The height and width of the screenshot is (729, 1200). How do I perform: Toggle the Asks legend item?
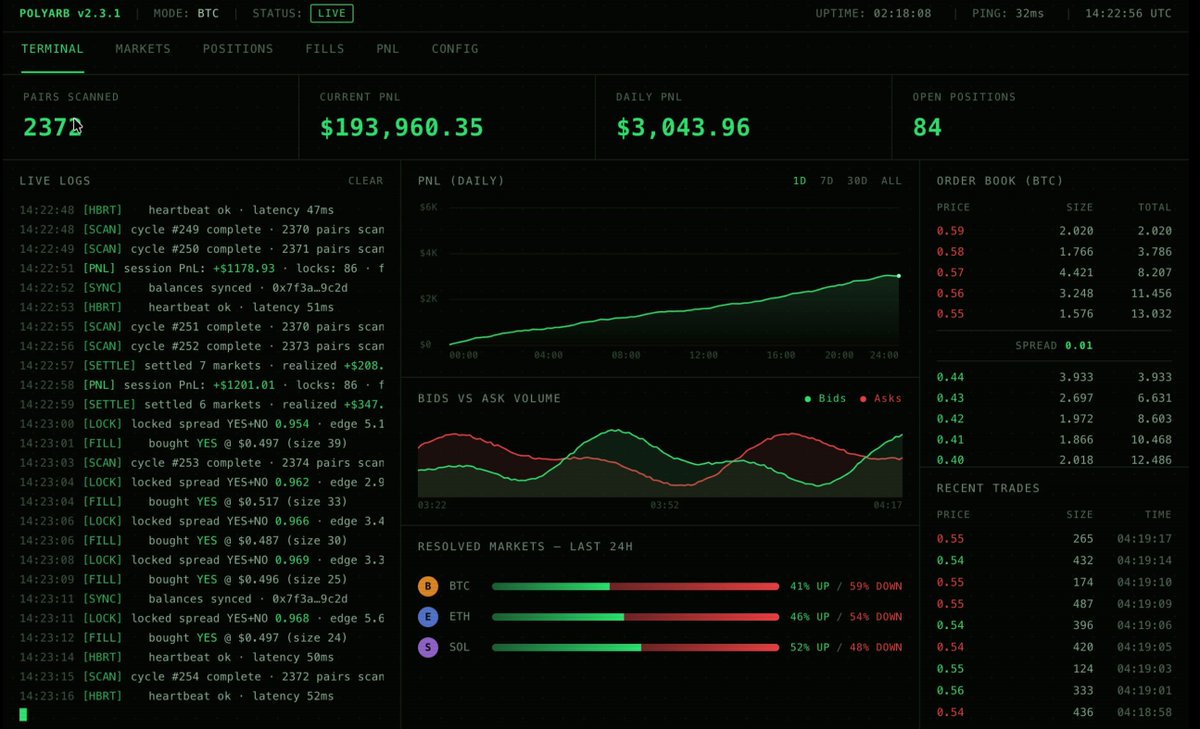[880, 399]
